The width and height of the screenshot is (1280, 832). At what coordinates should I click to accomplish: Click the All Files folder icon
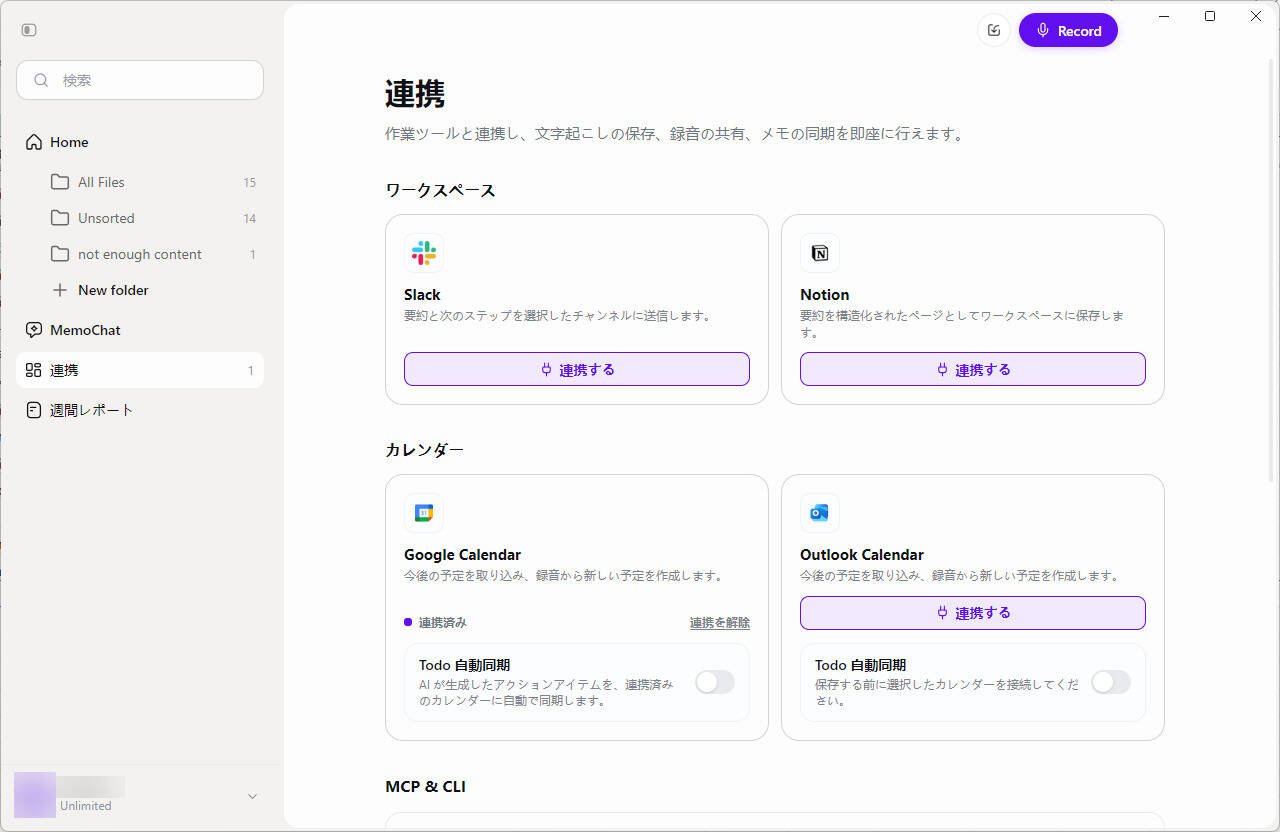pyautogui.click(x=60, y=182)
